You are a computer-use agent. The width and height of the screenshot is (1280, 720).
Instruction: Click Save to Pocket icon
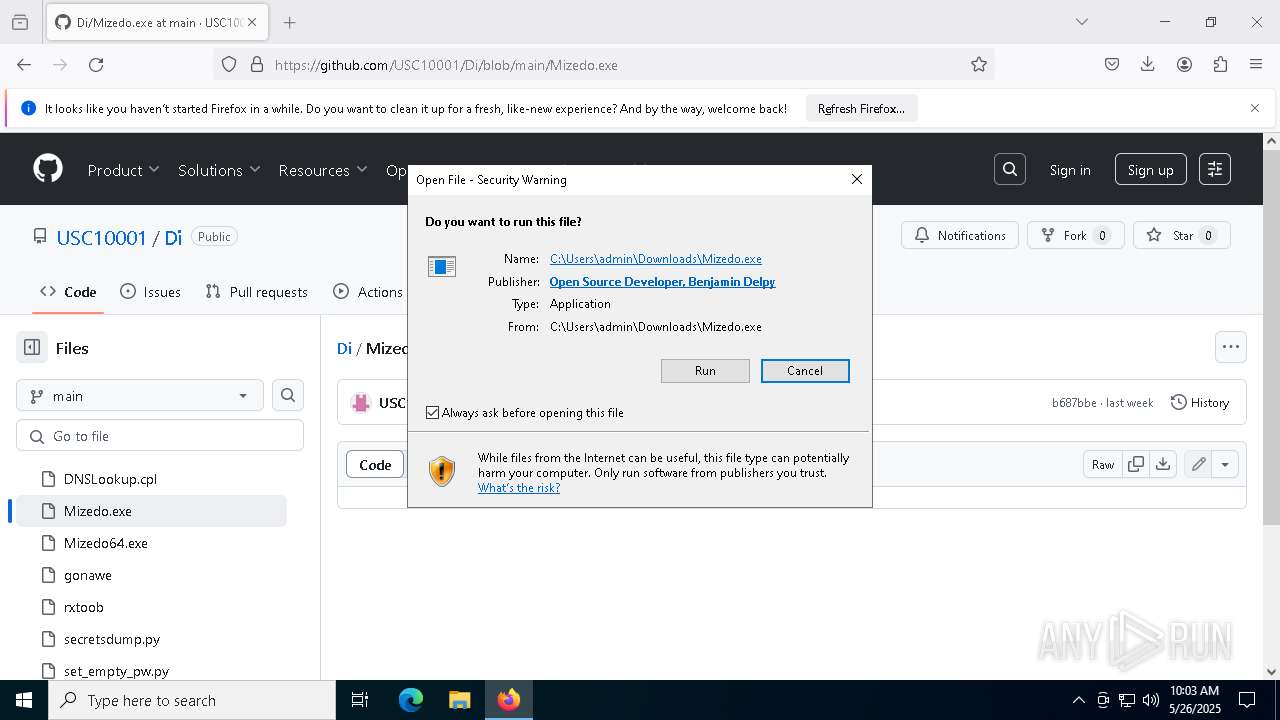(1112, 65)
